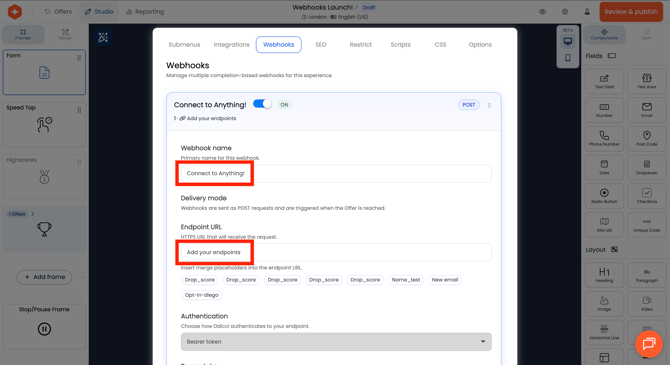The width and height of the screenshot is (670, 365).
Task: Click the POST badge on webhook card
Action: (468, 105)
